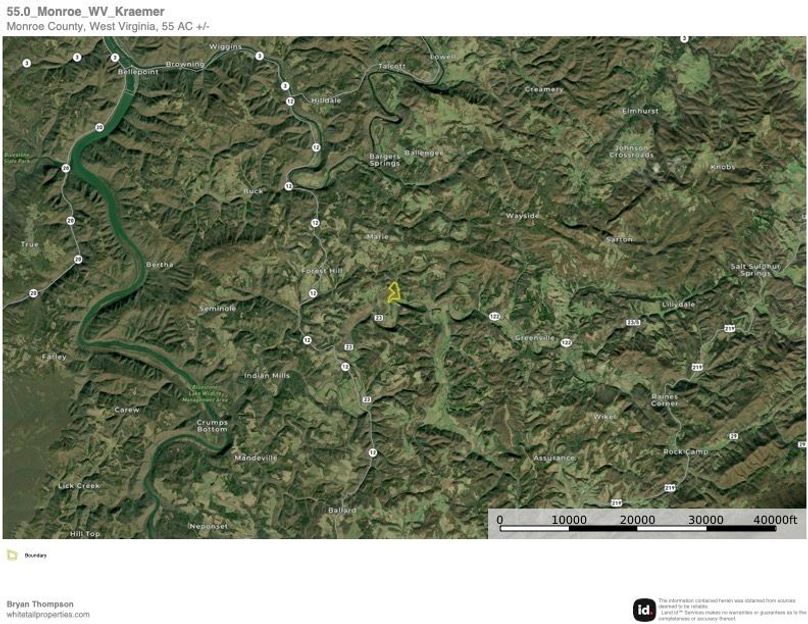808x624 pixels.
Task: Click the Route 219 shield near Rock Camp
Action: pyautogui.click(x=669, y=485)
